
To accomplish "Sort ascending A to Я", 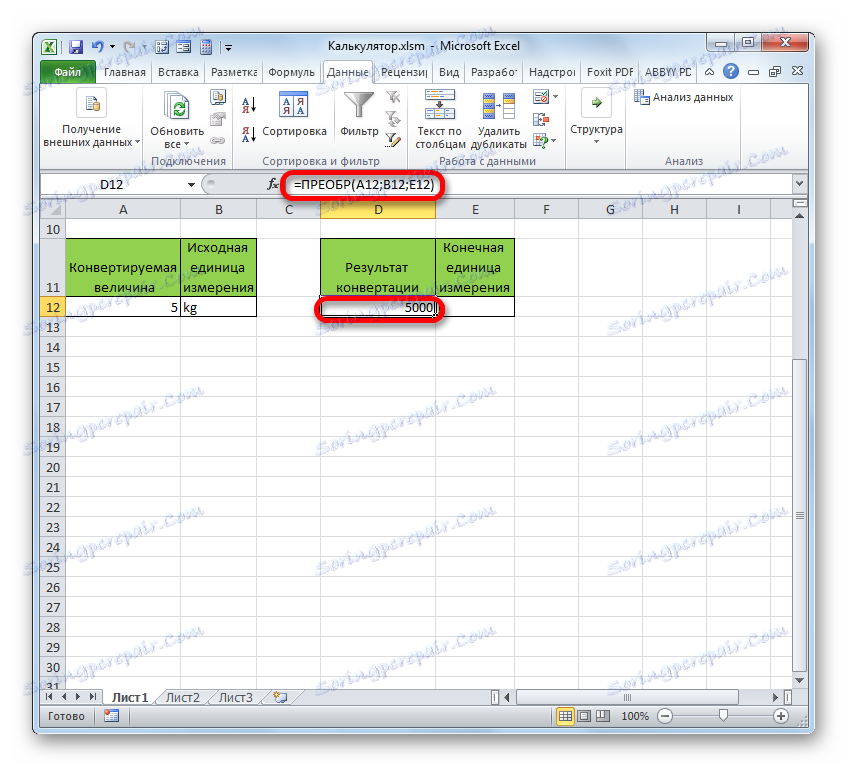I will click(x=248, y=105).
